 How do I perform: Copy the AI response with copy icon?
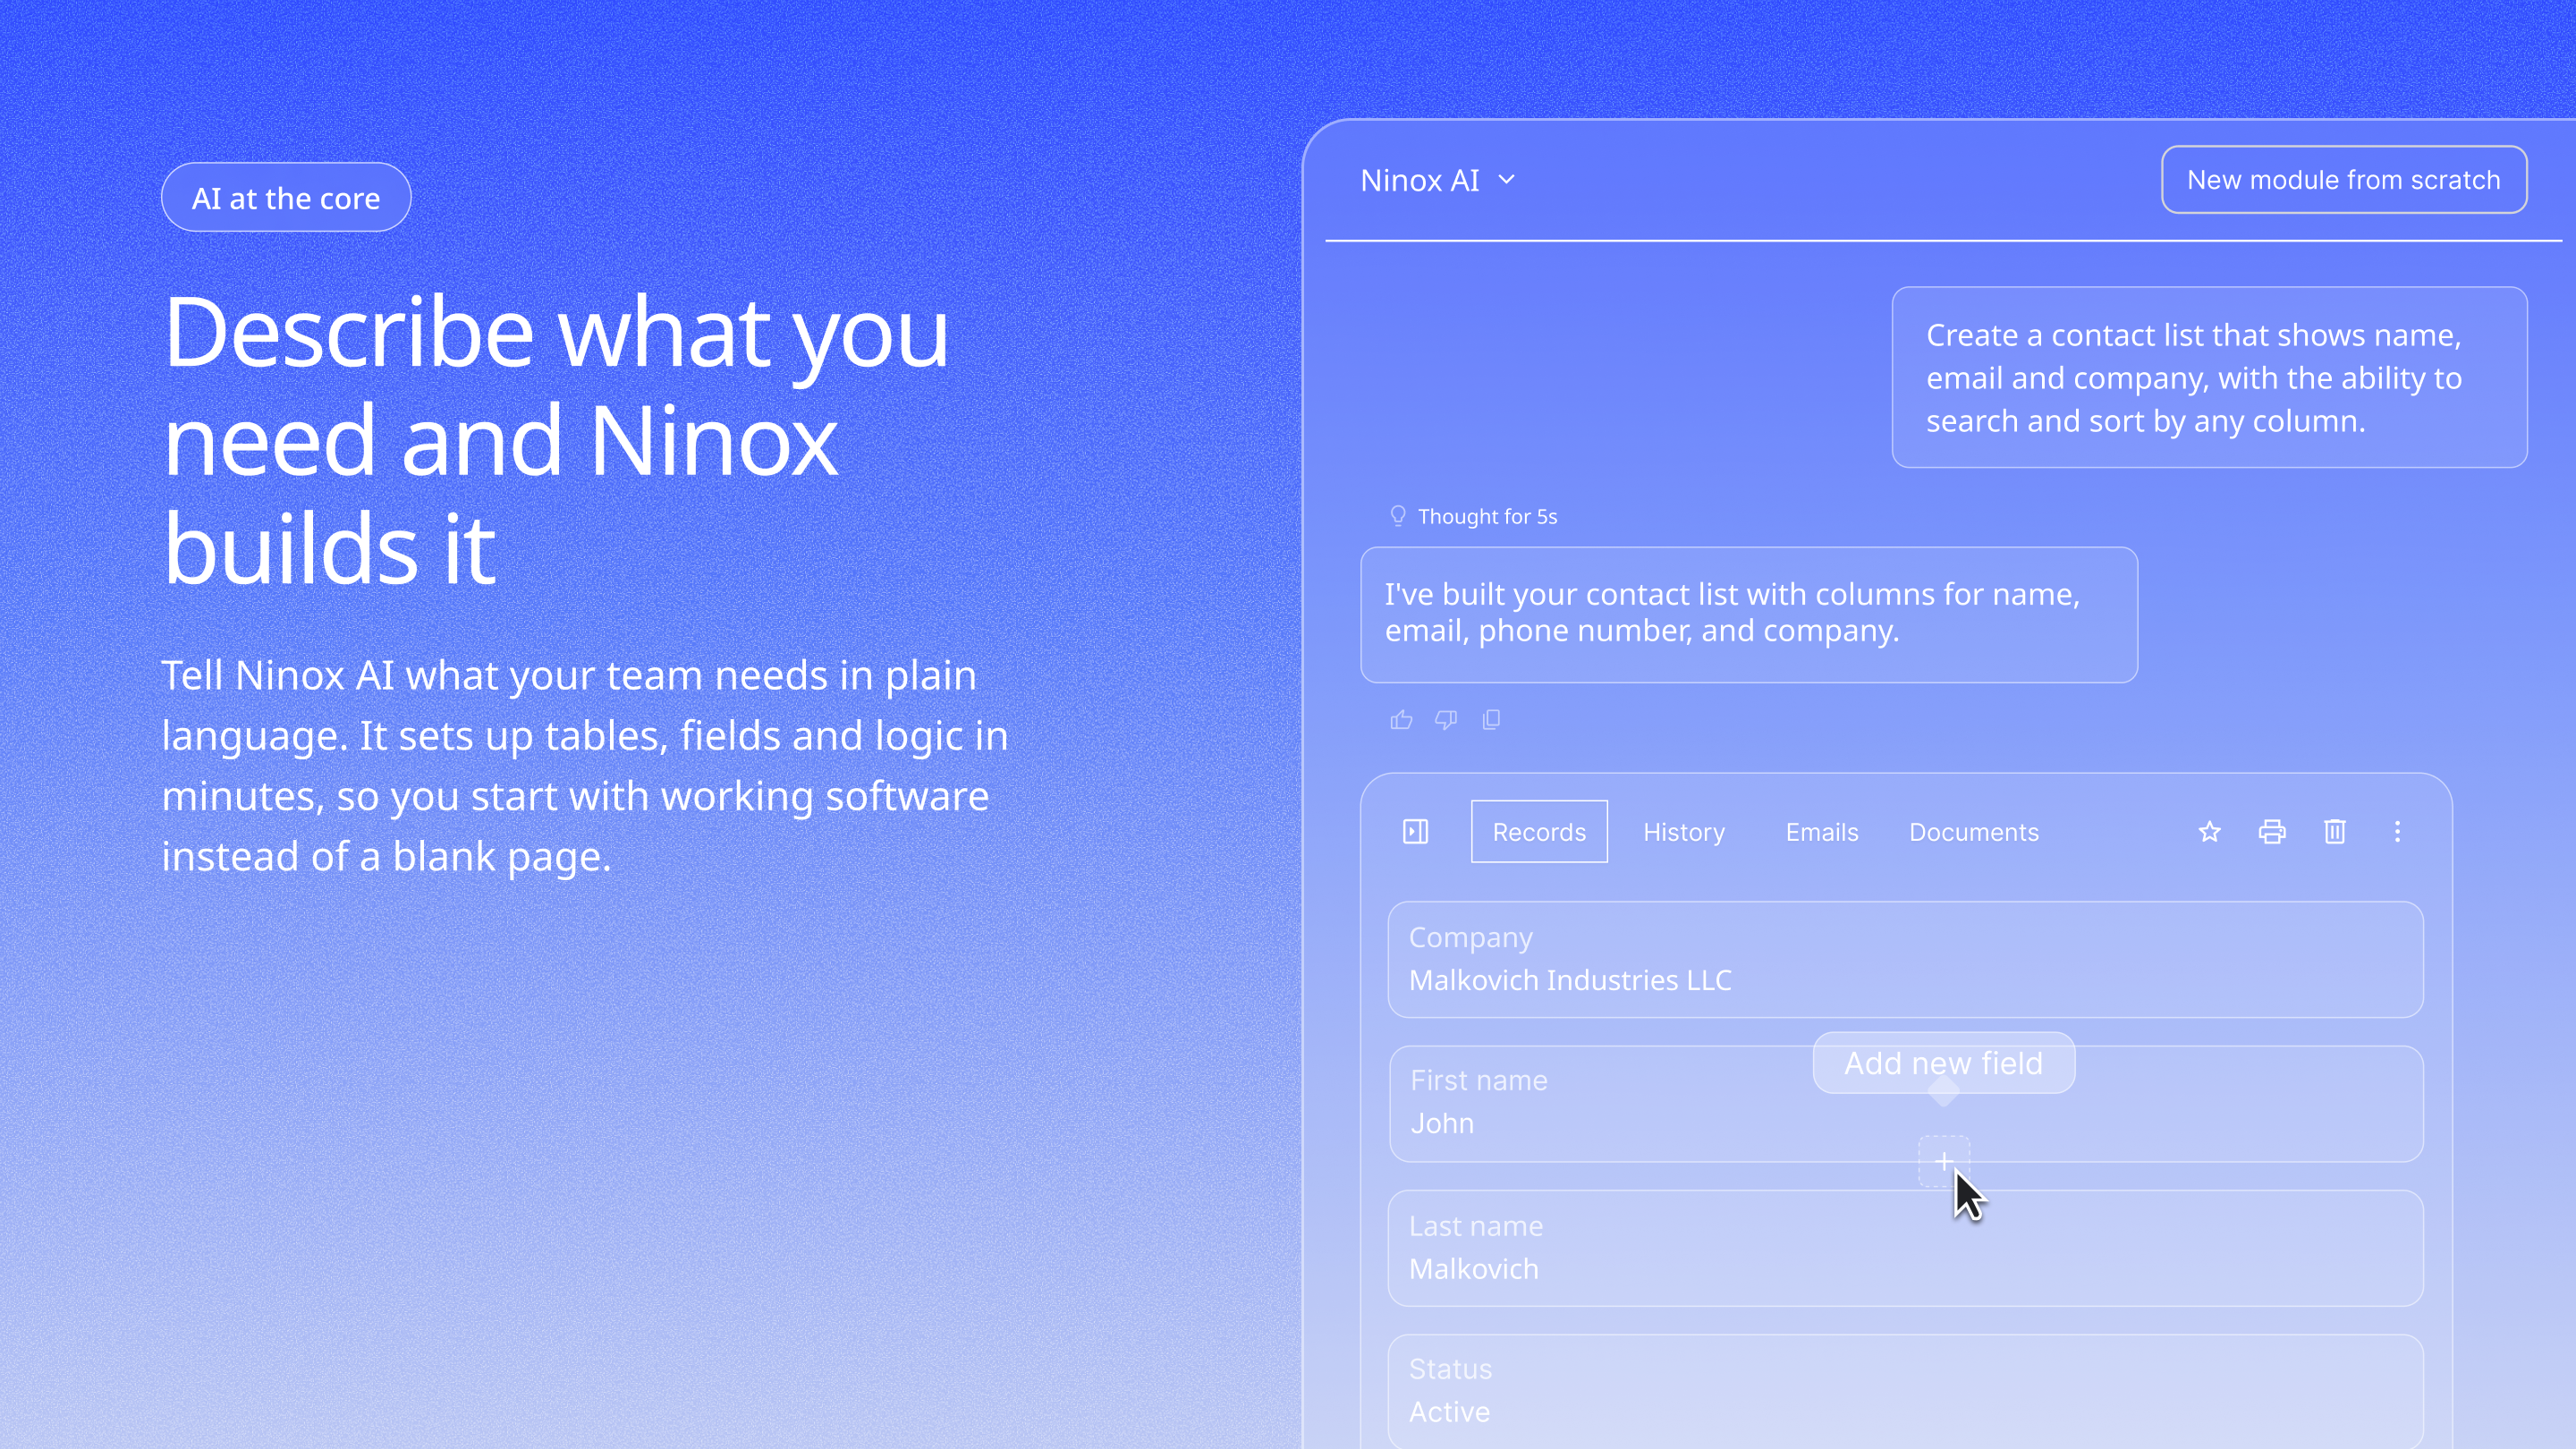pyautogui.click(x=1491, y=720)
